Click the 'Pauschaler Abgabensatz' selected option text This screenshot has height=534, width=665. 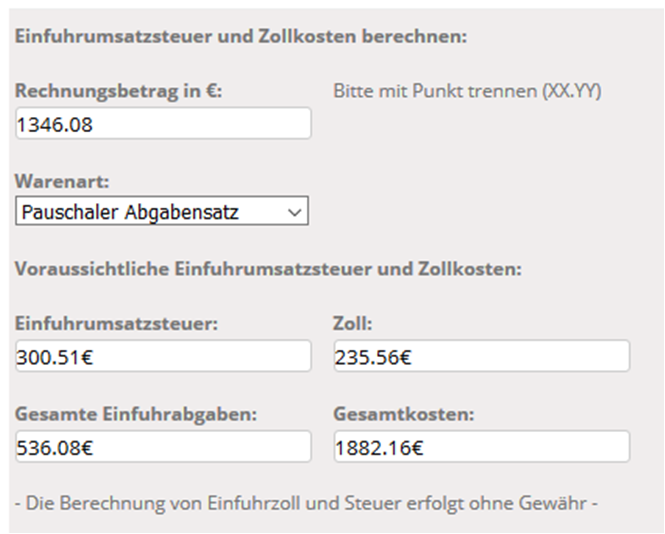pyautogui.click(x=130, y=212)
